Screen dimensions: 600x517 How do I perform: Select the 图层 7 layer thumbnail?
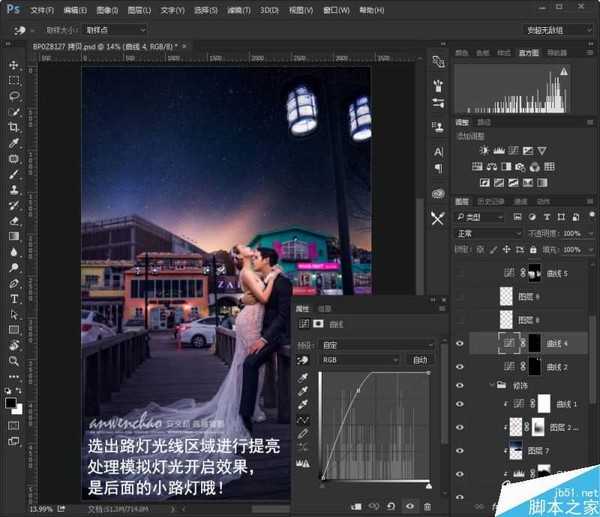coord(516,450)
